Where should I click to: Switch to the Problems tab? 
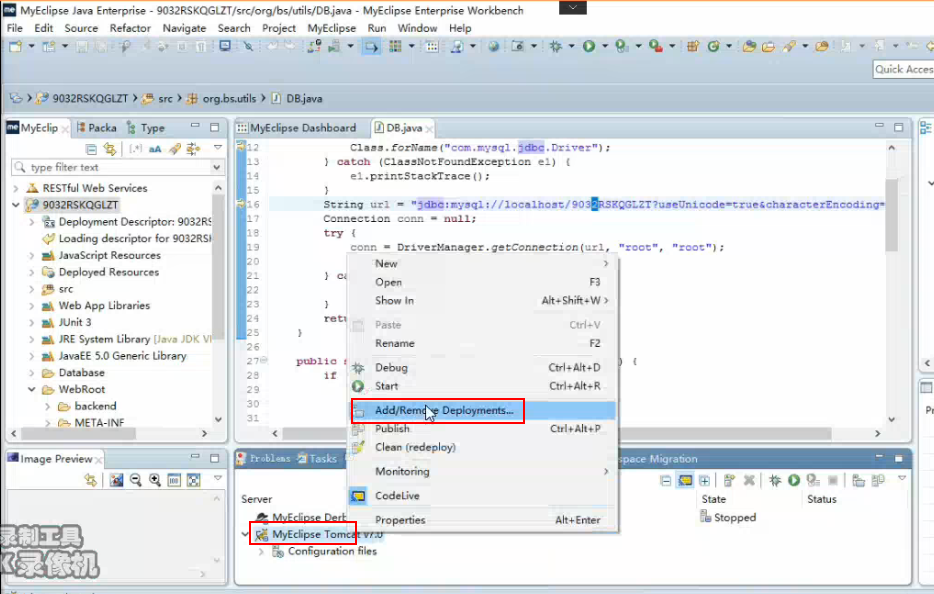point(263,458)
